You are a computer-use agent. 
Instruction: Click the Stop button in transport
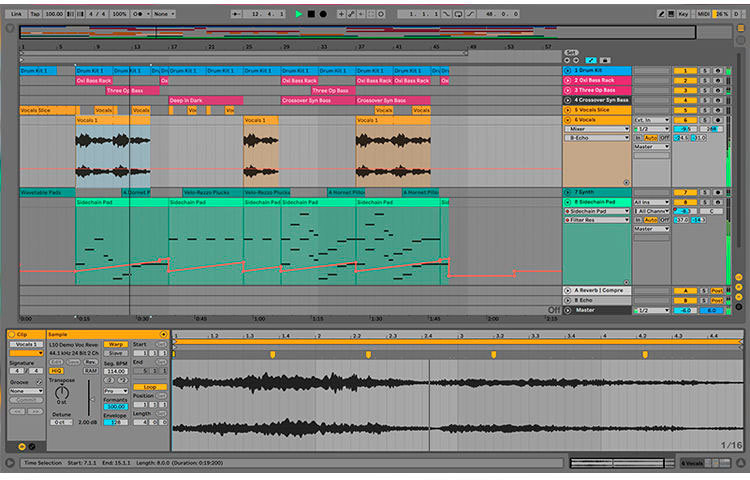point(310,14)
